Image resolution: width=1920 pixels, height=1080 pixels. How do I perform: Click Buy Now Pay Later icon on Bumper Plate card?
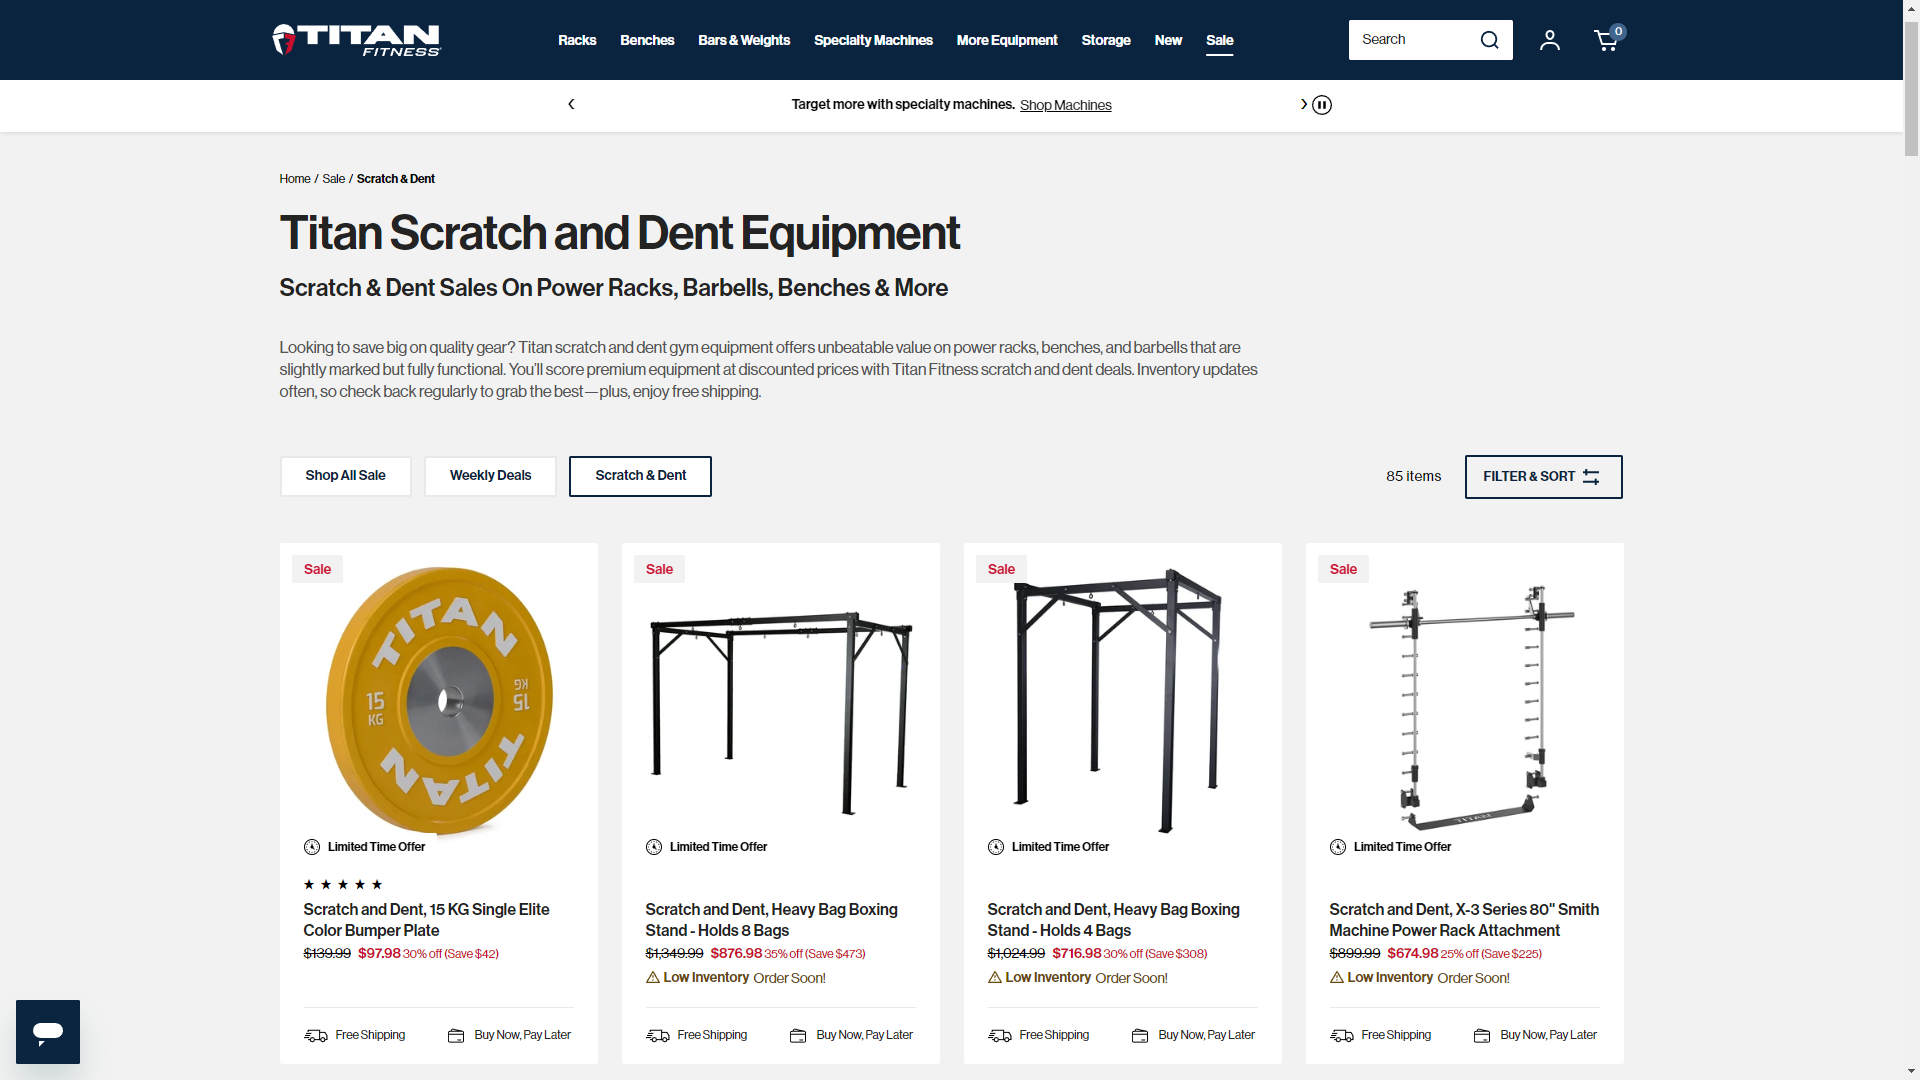[456, 1035]
